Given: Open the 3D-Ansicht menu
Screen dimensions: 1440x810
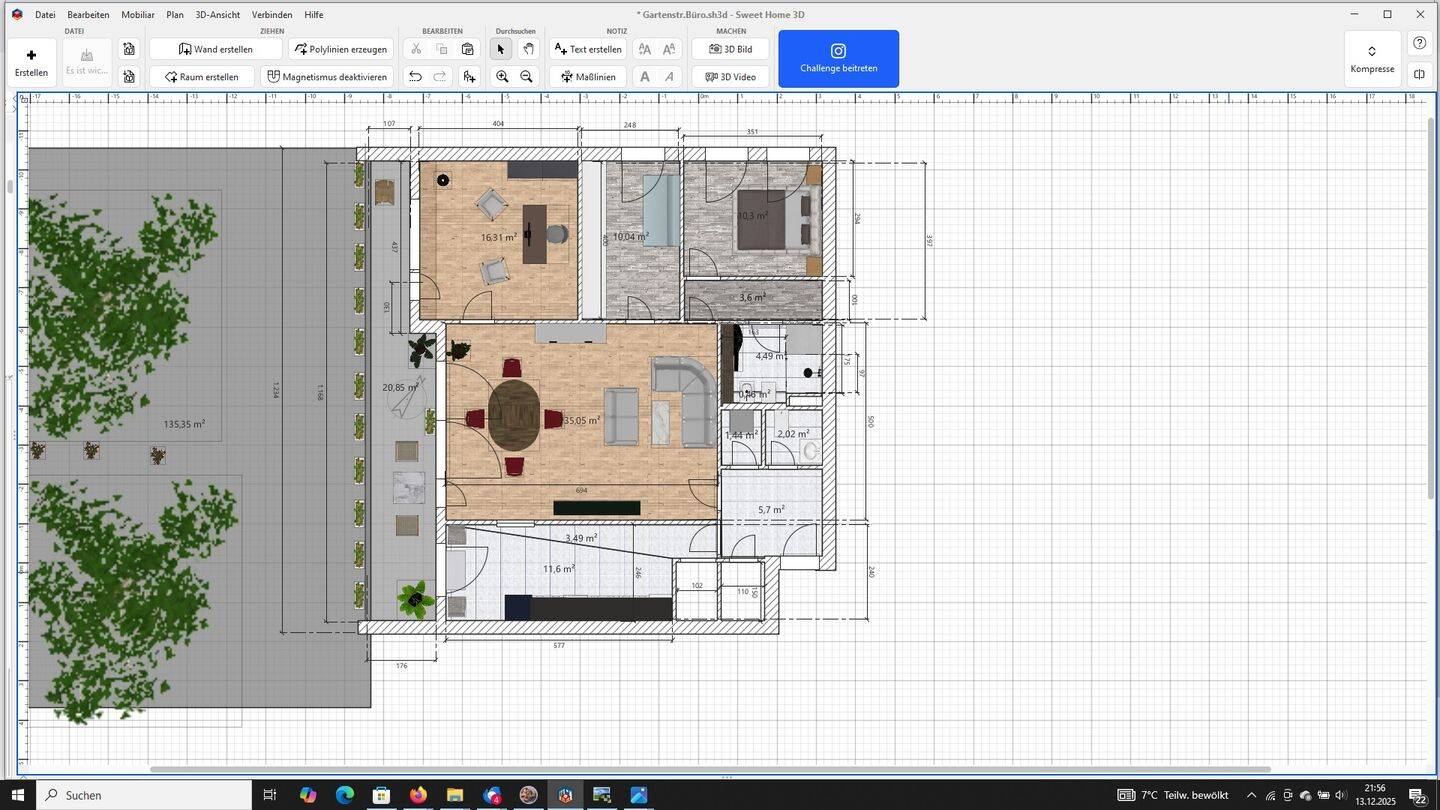Looking at the screenshot, I should pos(217,15).
